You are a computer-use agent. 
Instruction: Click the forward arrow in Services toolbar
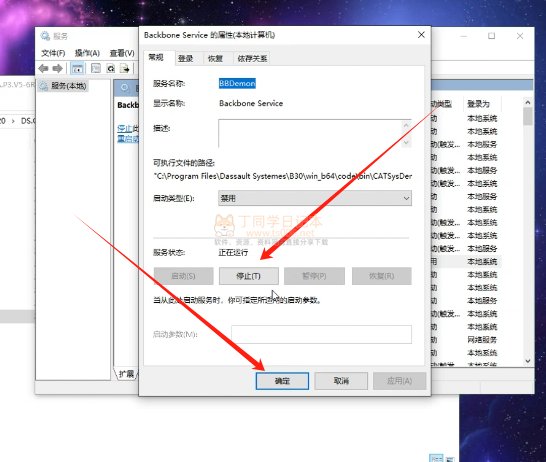(x=57, y=69)
